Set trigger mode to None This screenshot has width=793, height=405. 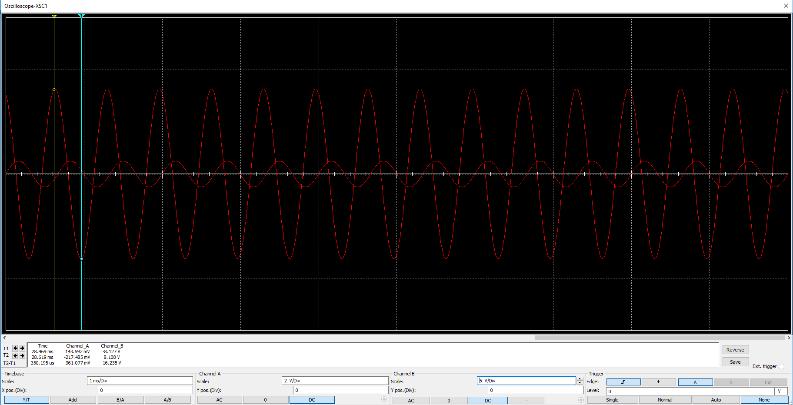pos(764,400)
